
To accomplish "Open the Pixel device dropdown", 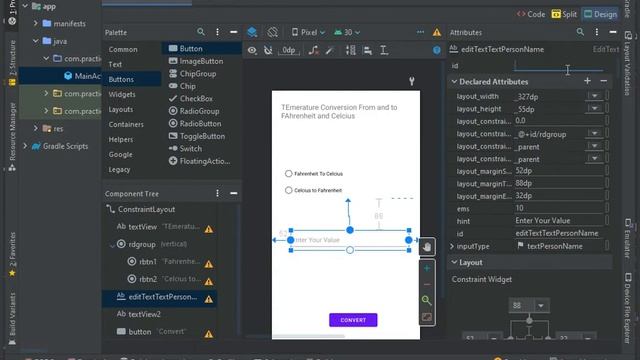I will pos(308,32).
